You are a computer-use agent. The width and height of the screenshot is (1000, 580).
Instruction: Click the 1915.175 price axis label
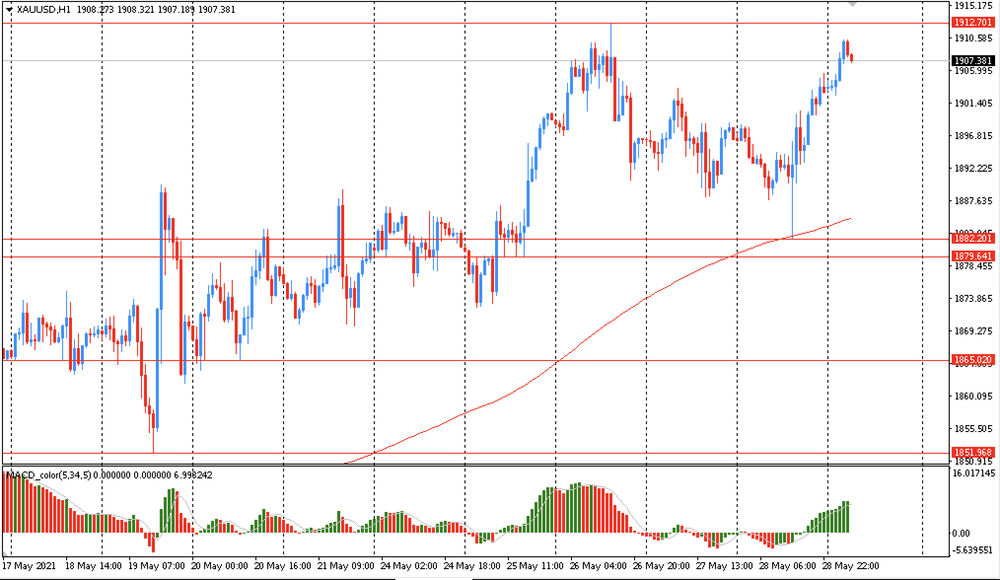pyautogui.click(x=973, y=6)
